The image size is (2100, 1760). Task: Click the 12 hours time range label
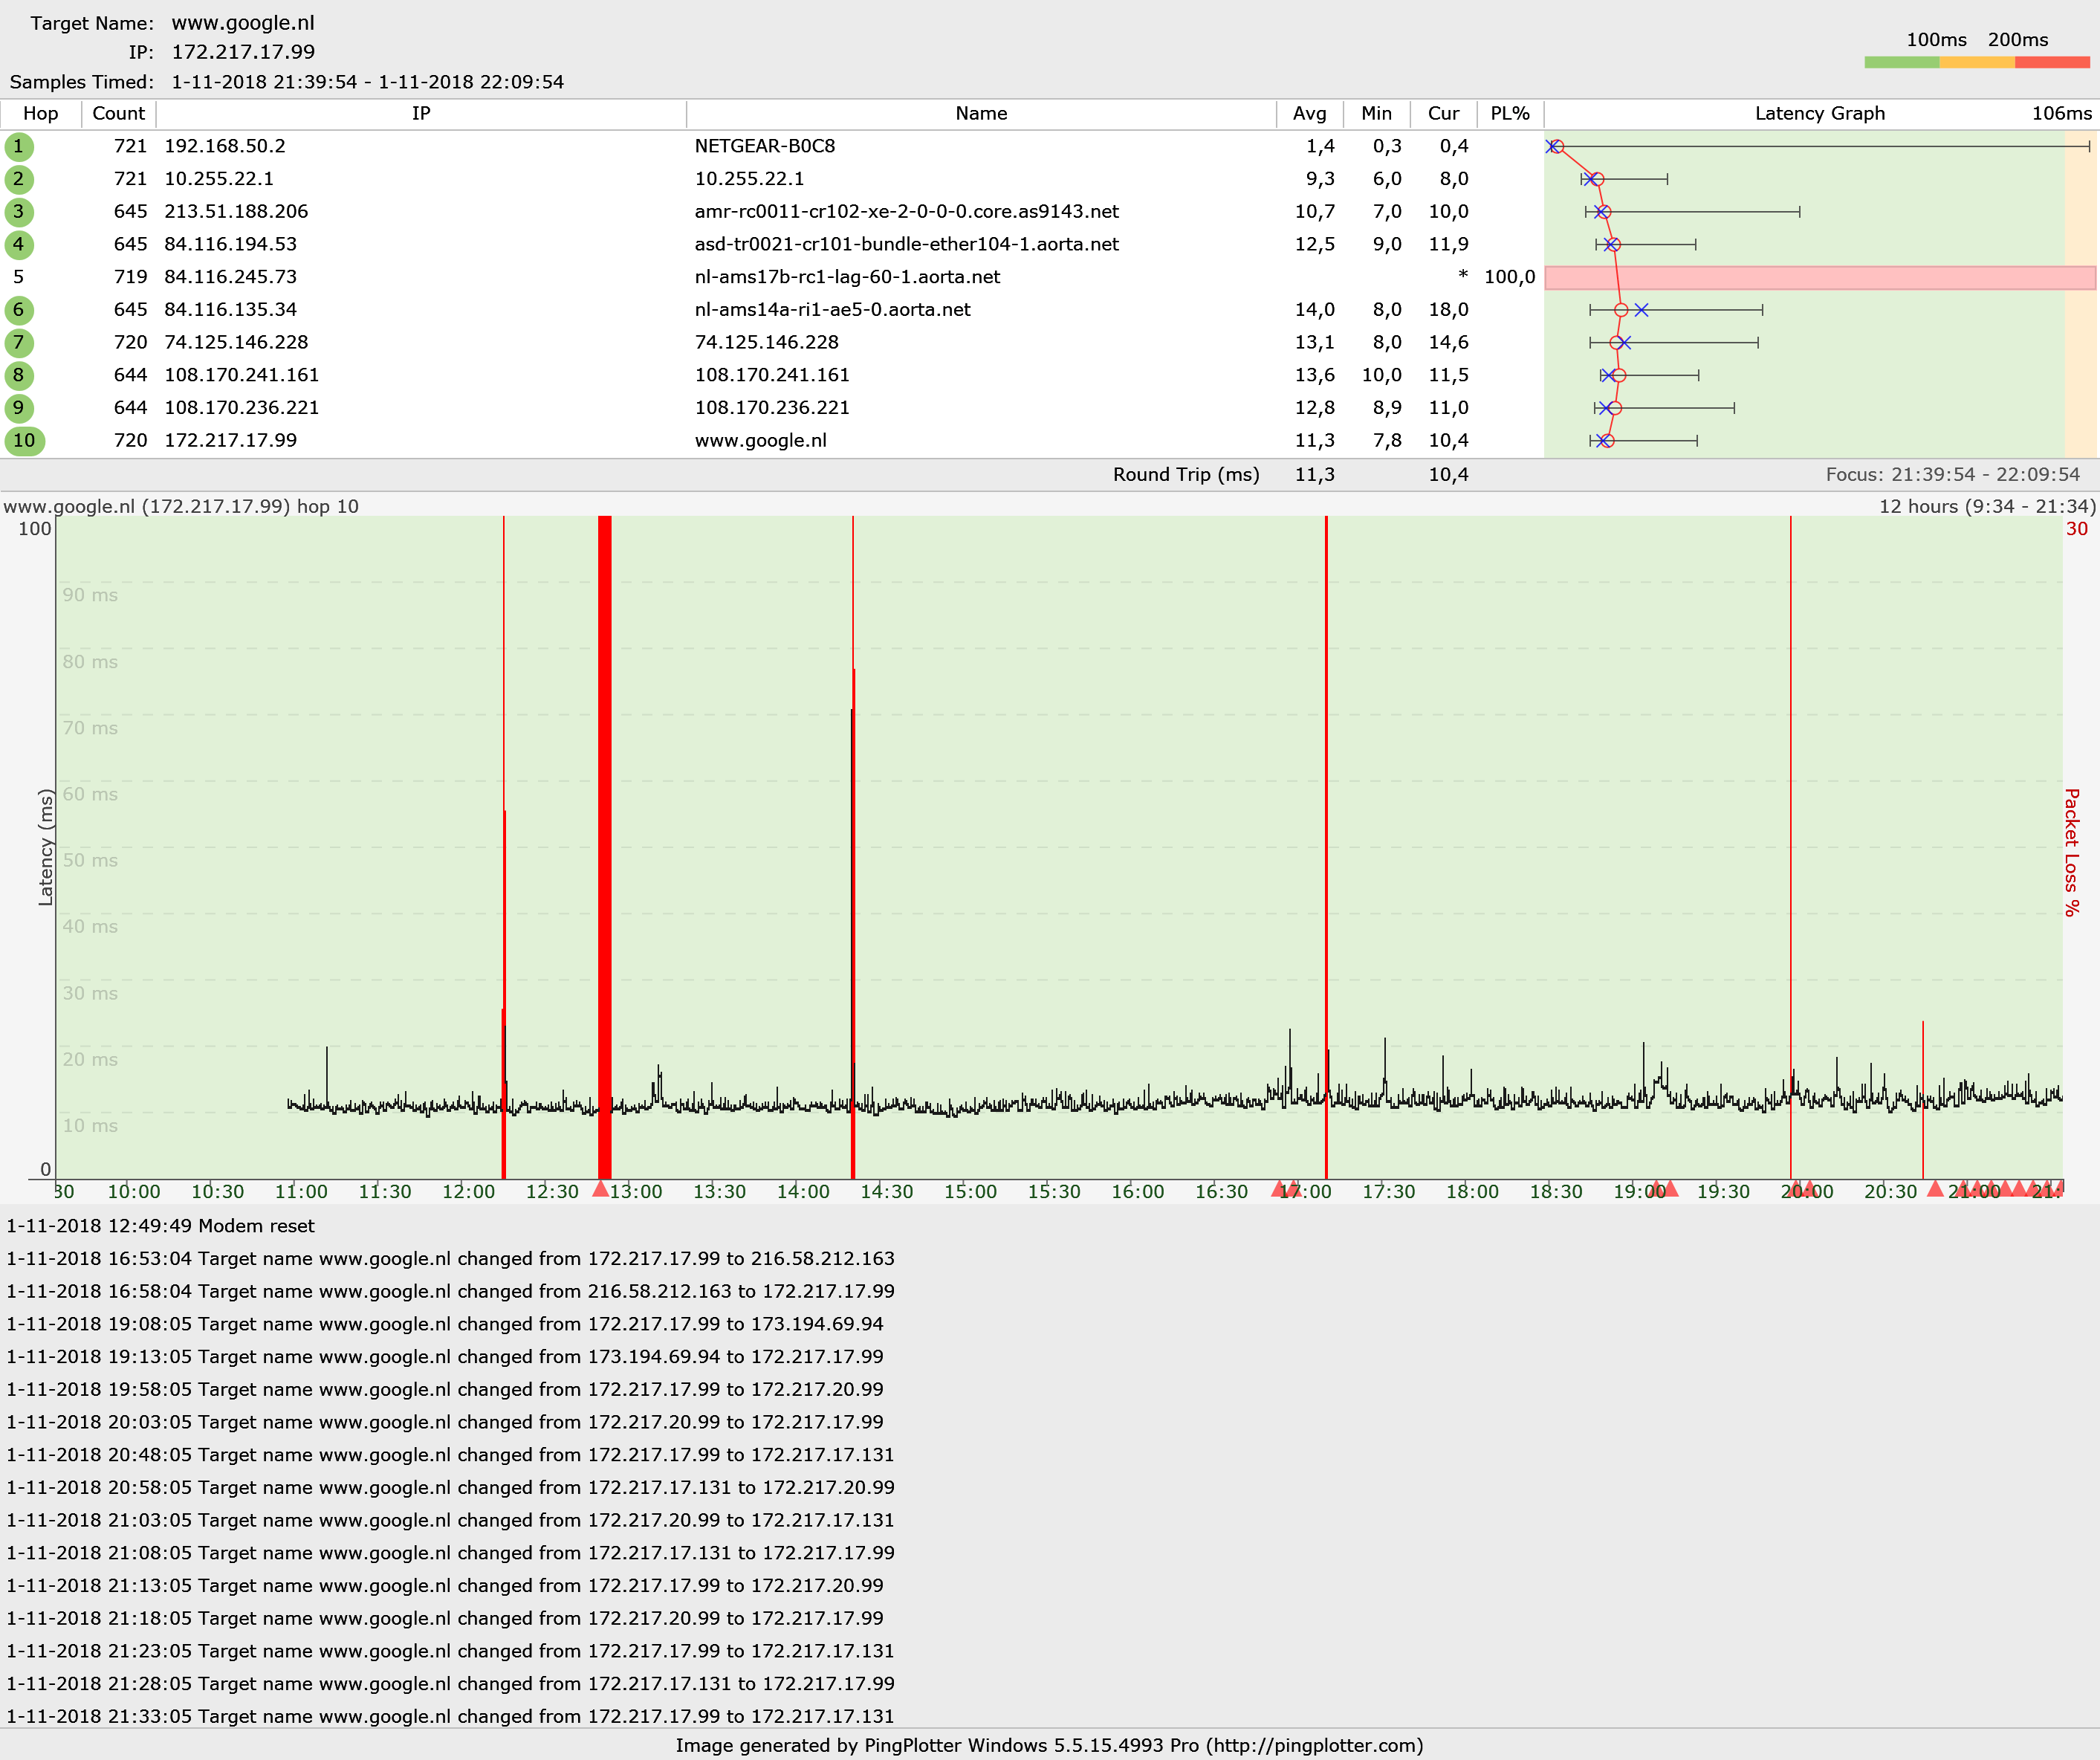[1986, 507]
